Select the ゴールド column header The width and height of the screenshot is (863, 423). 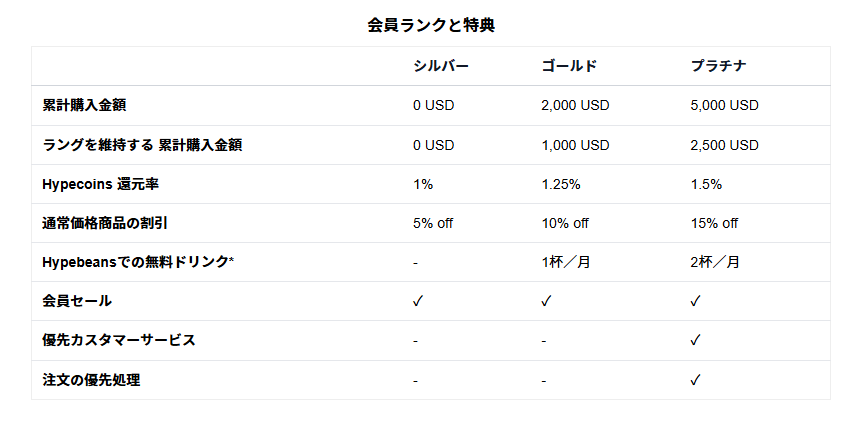tap(569, 66)
